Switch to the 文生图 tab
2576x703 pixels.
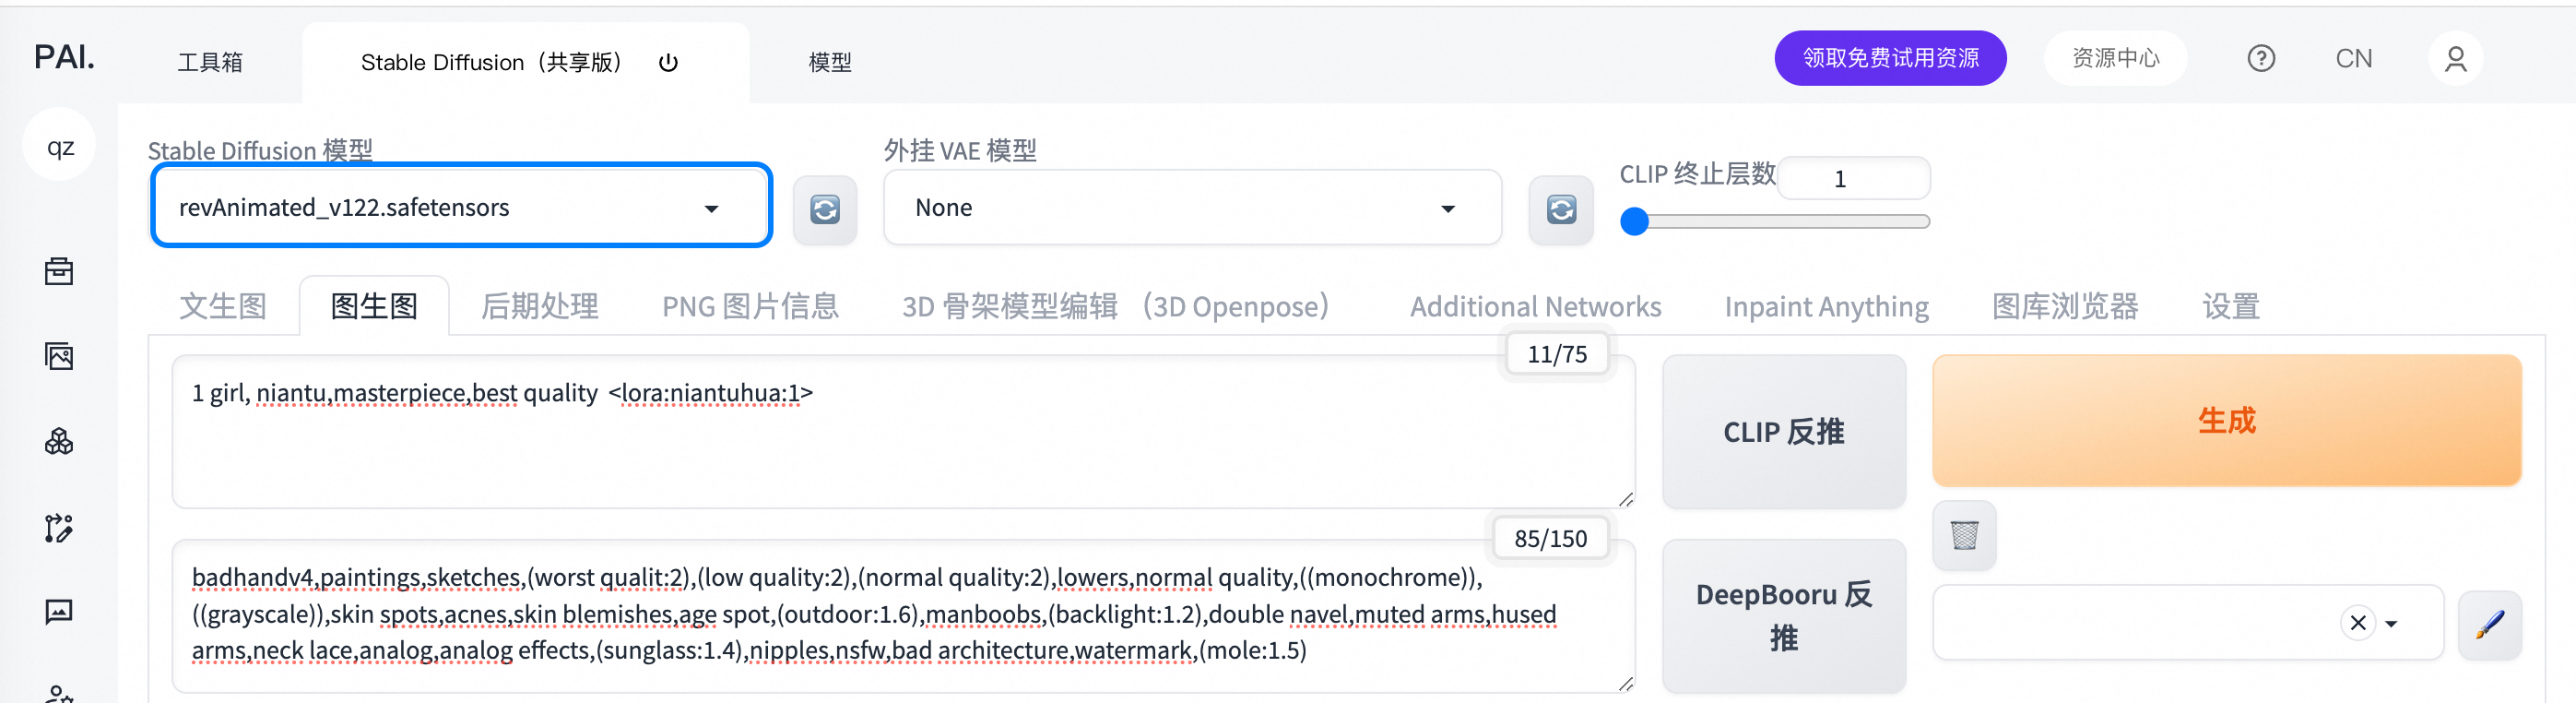[x=223, y=306]
